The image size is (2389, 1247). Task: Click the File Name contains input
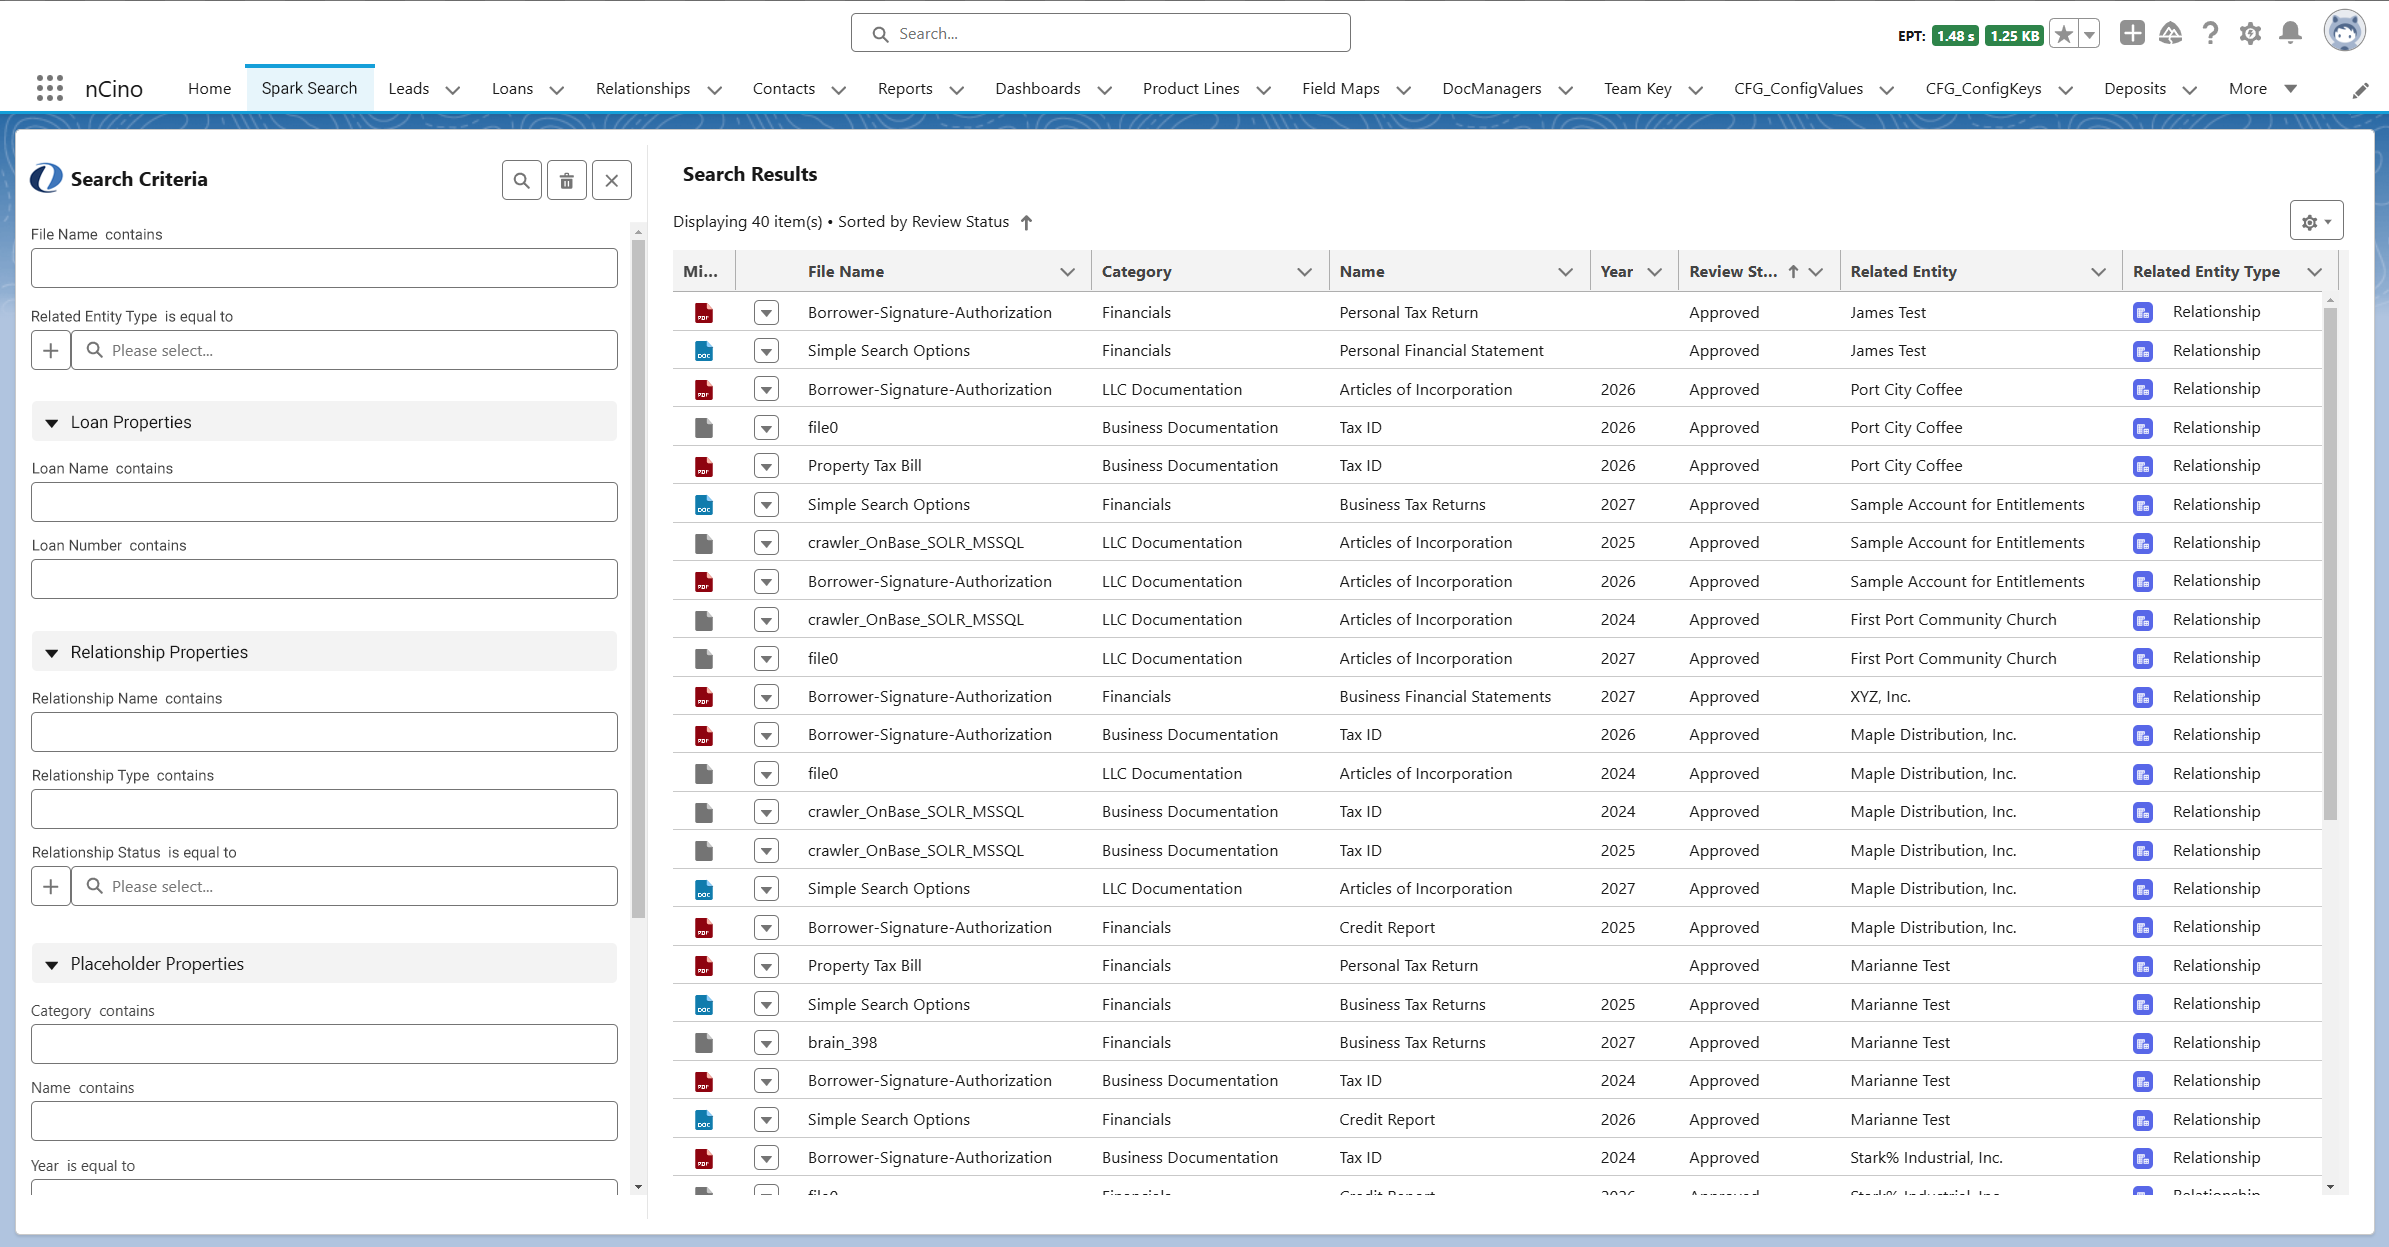[324, 268]
